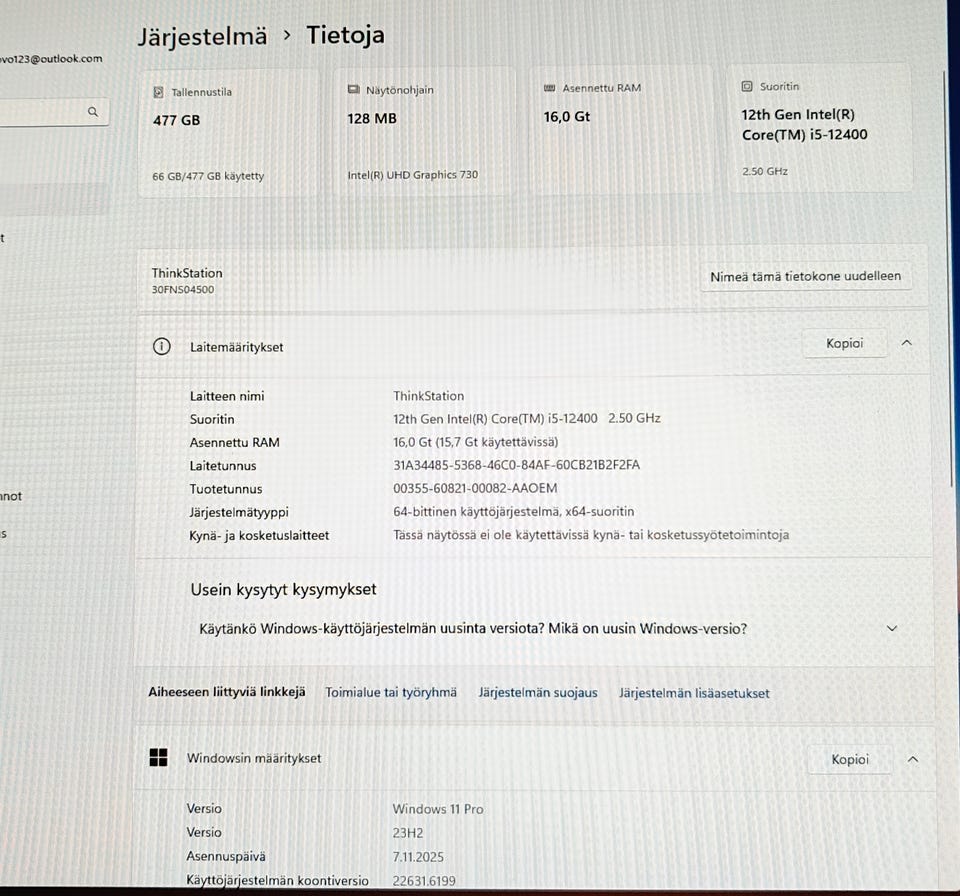Copy Windows specifications with Kopioi
960x896 pixels.
[x=850, y=759]
